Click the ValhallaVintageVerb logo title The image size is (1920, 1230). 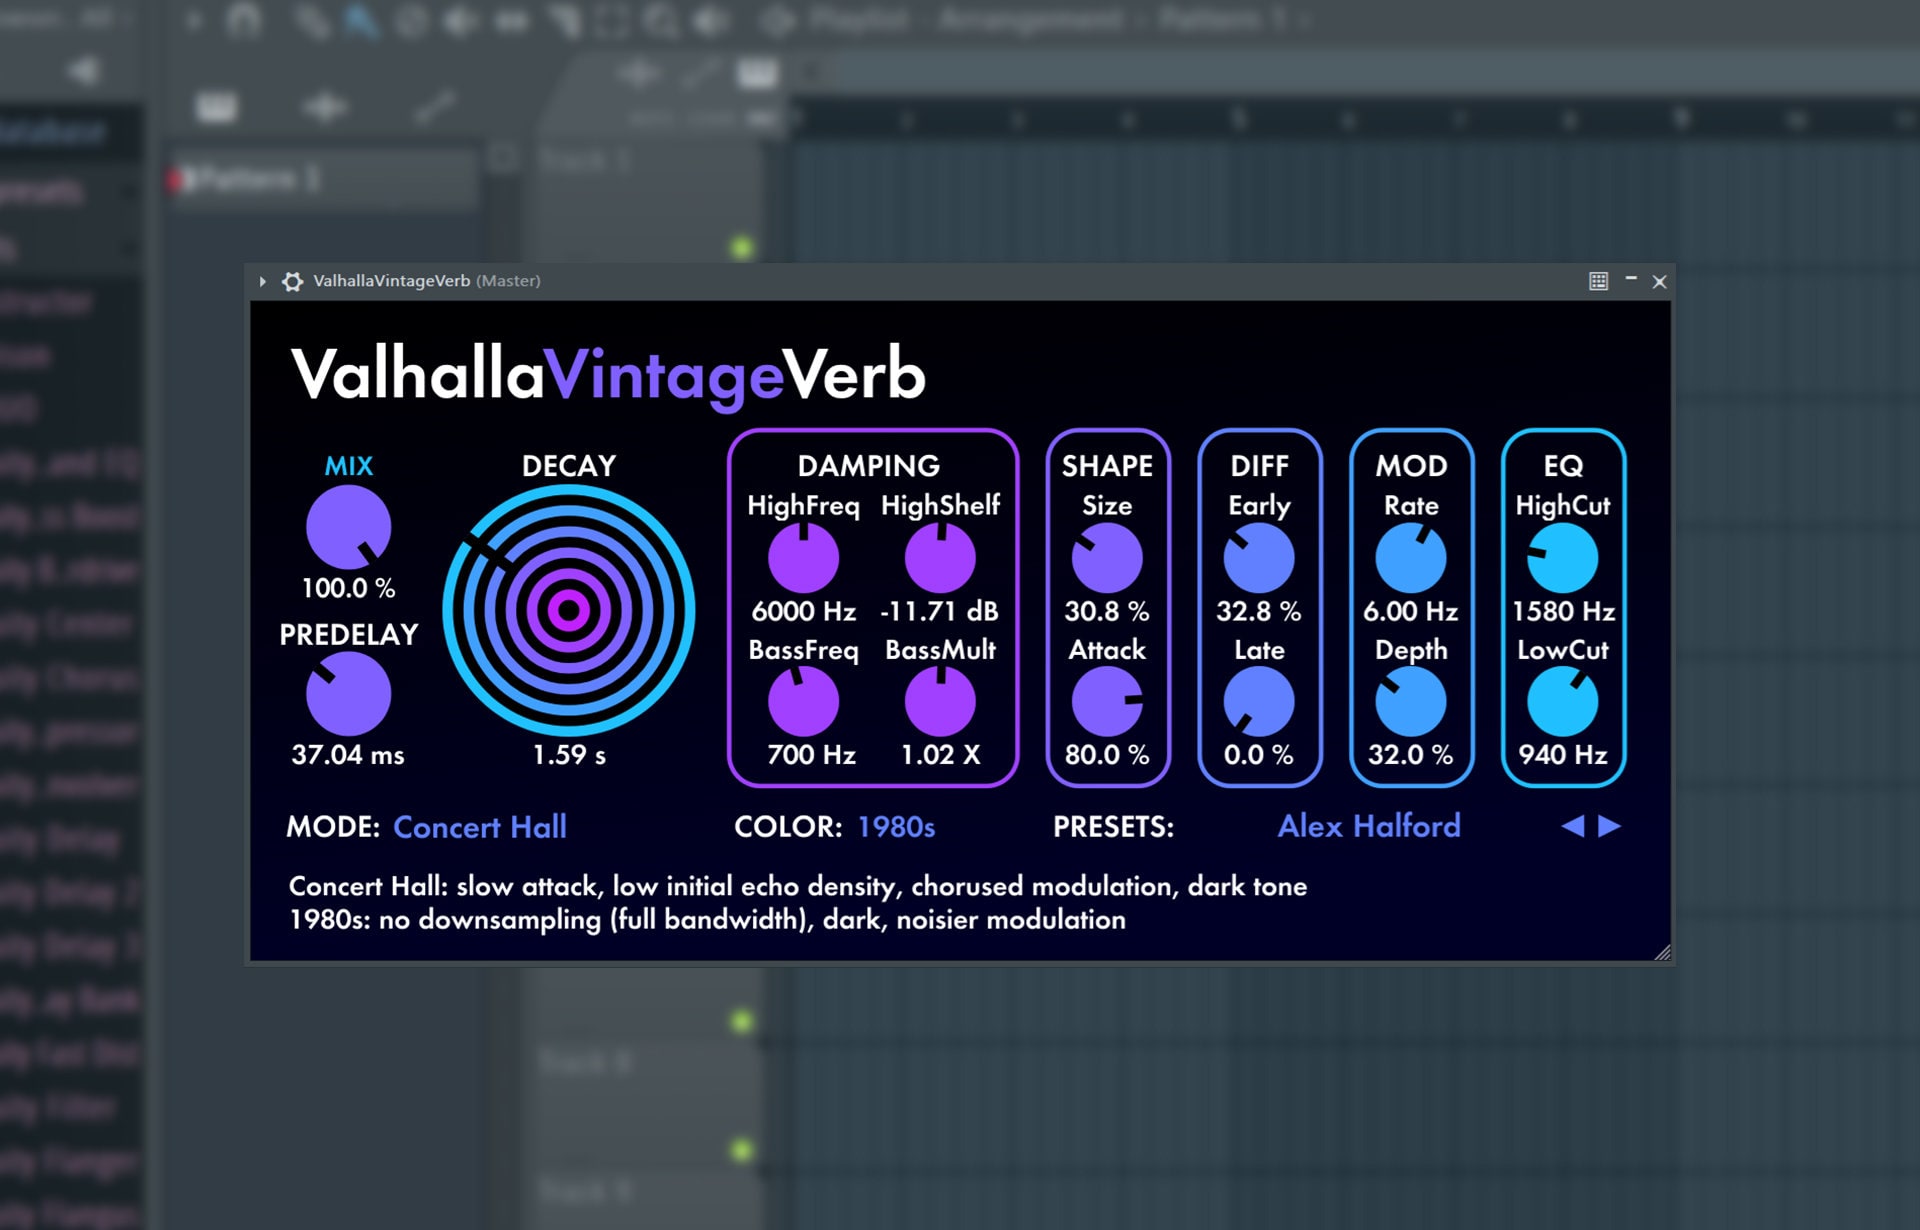tap(608, 375)
